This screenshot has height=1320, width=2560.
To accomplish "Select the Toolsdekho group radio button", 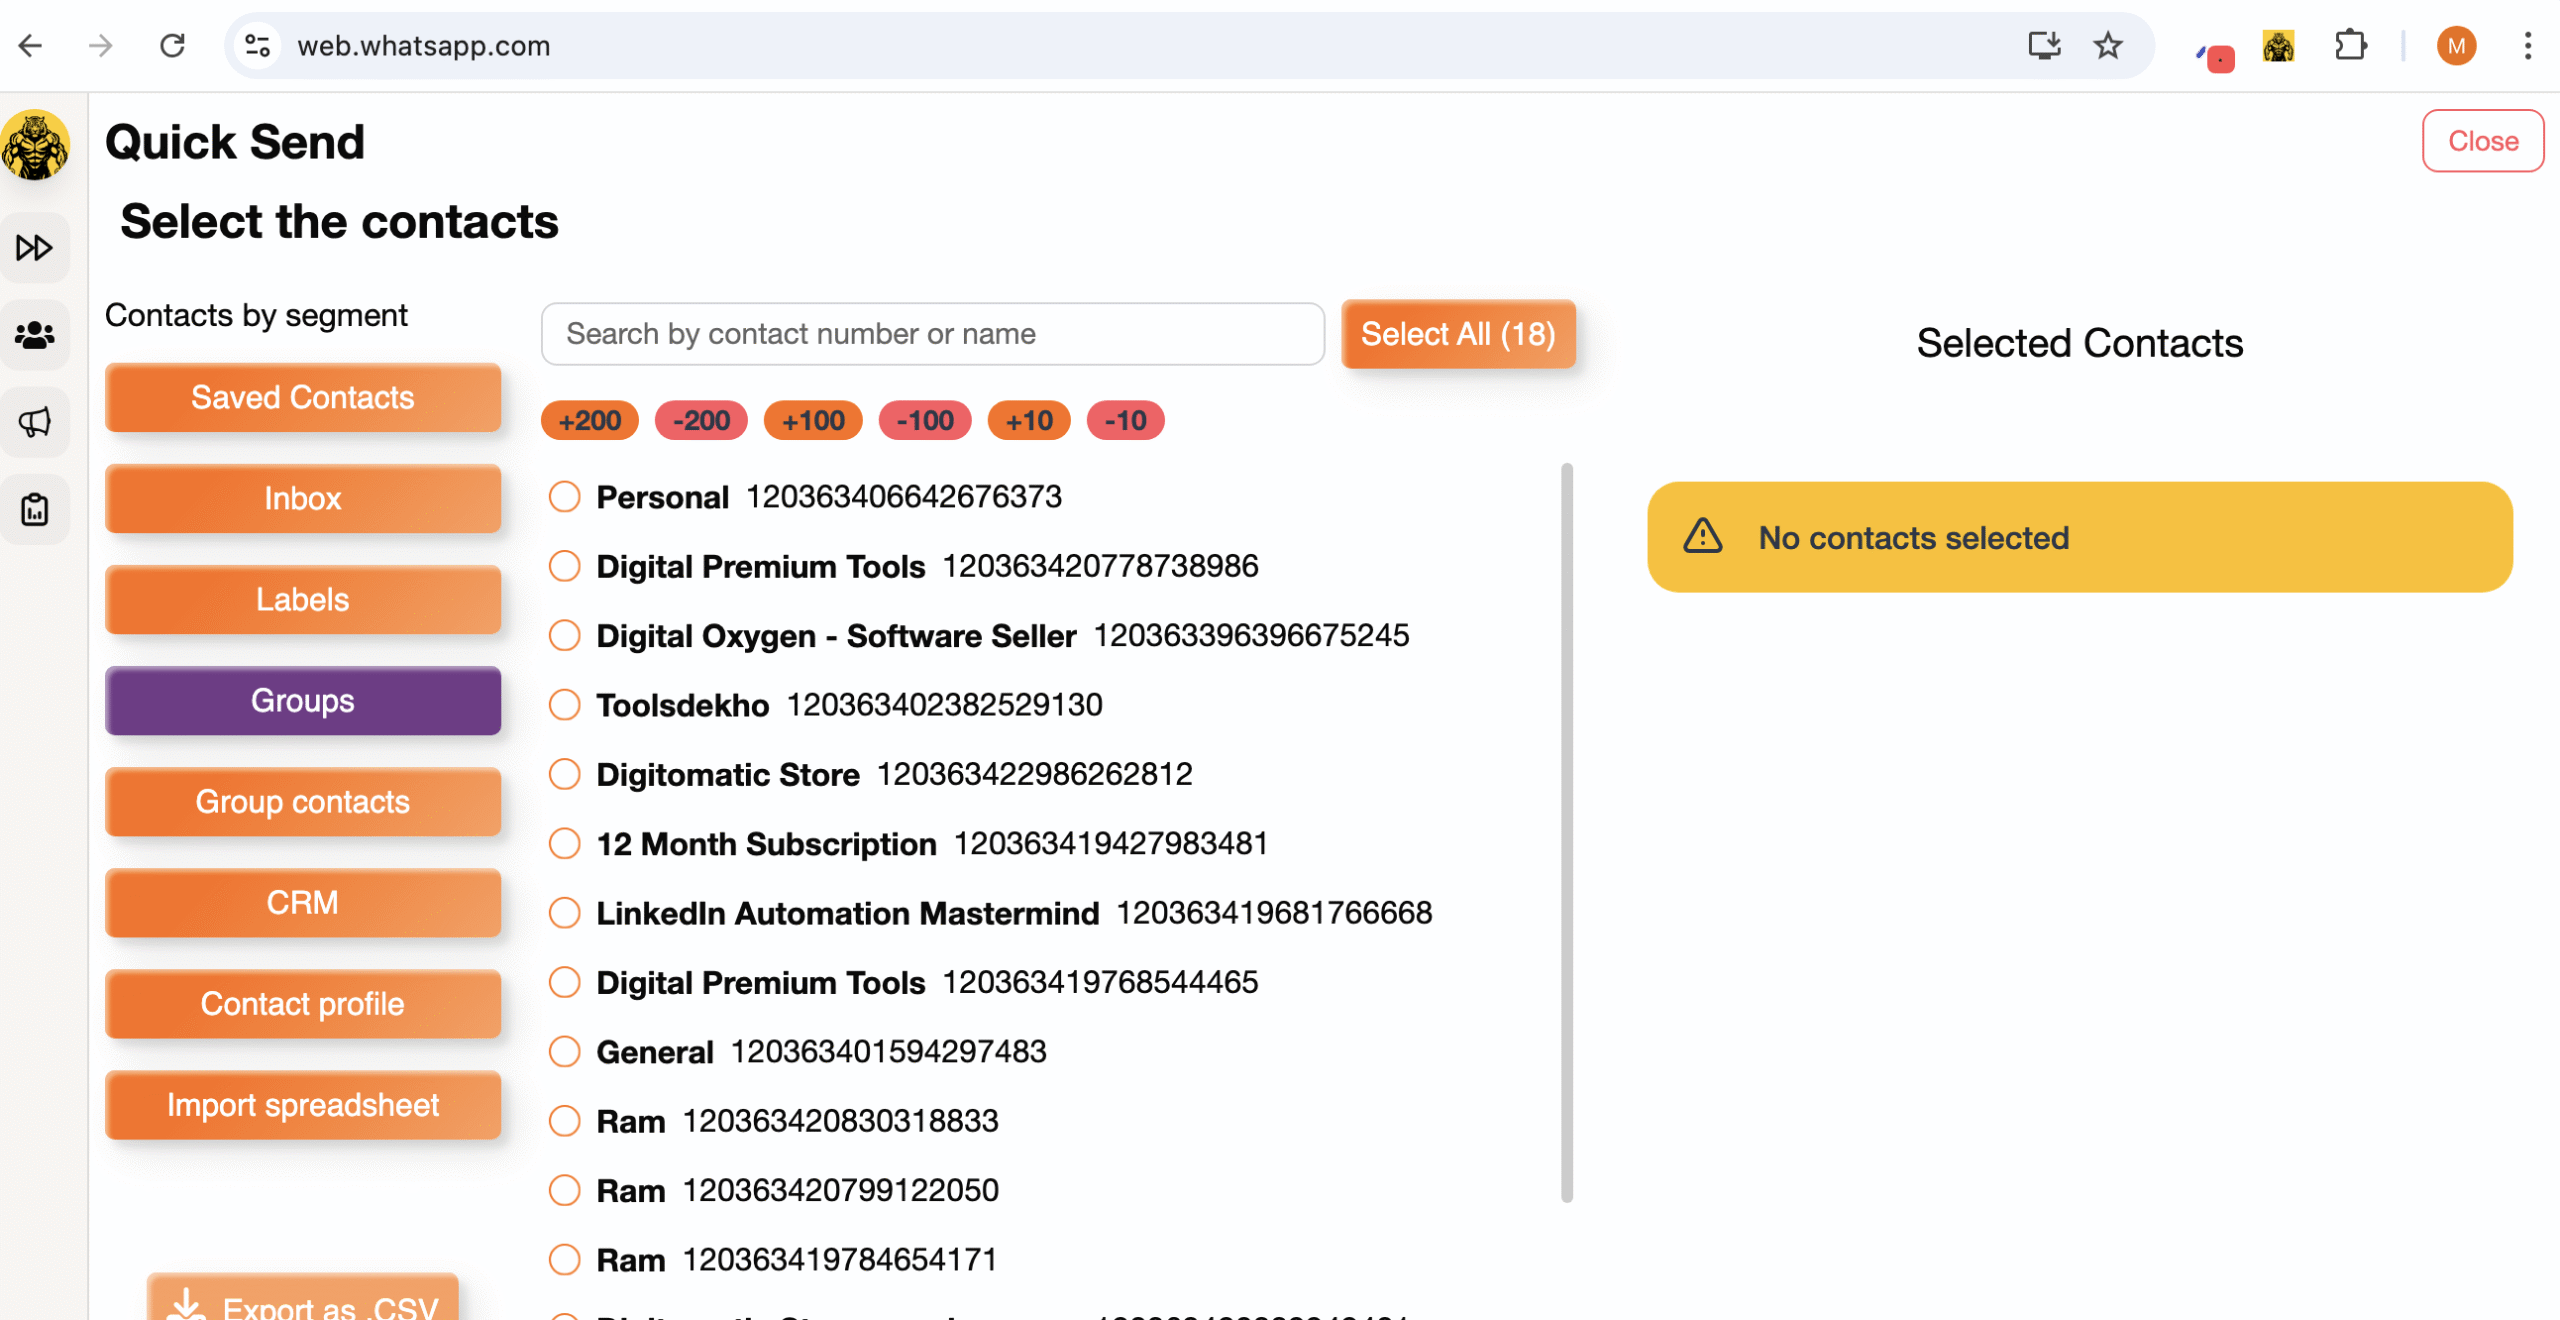I will click(565, 705).
